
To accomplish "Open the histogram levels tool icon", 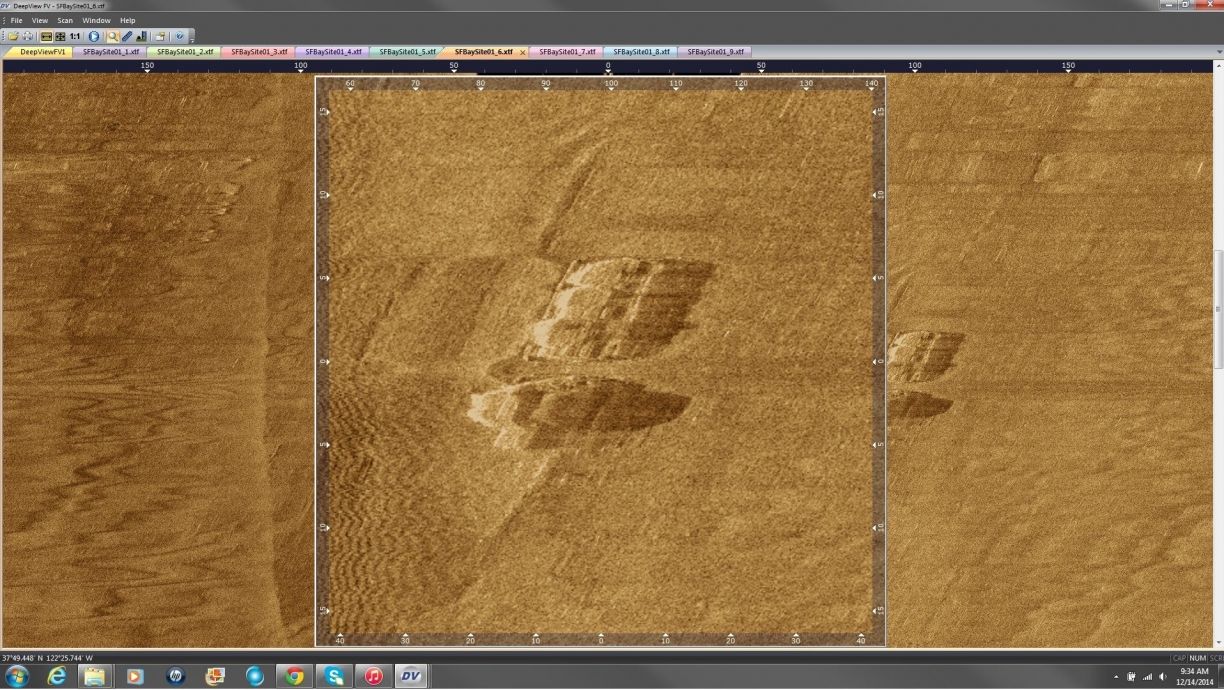I will pyautogui.click(x=141, y=36).
